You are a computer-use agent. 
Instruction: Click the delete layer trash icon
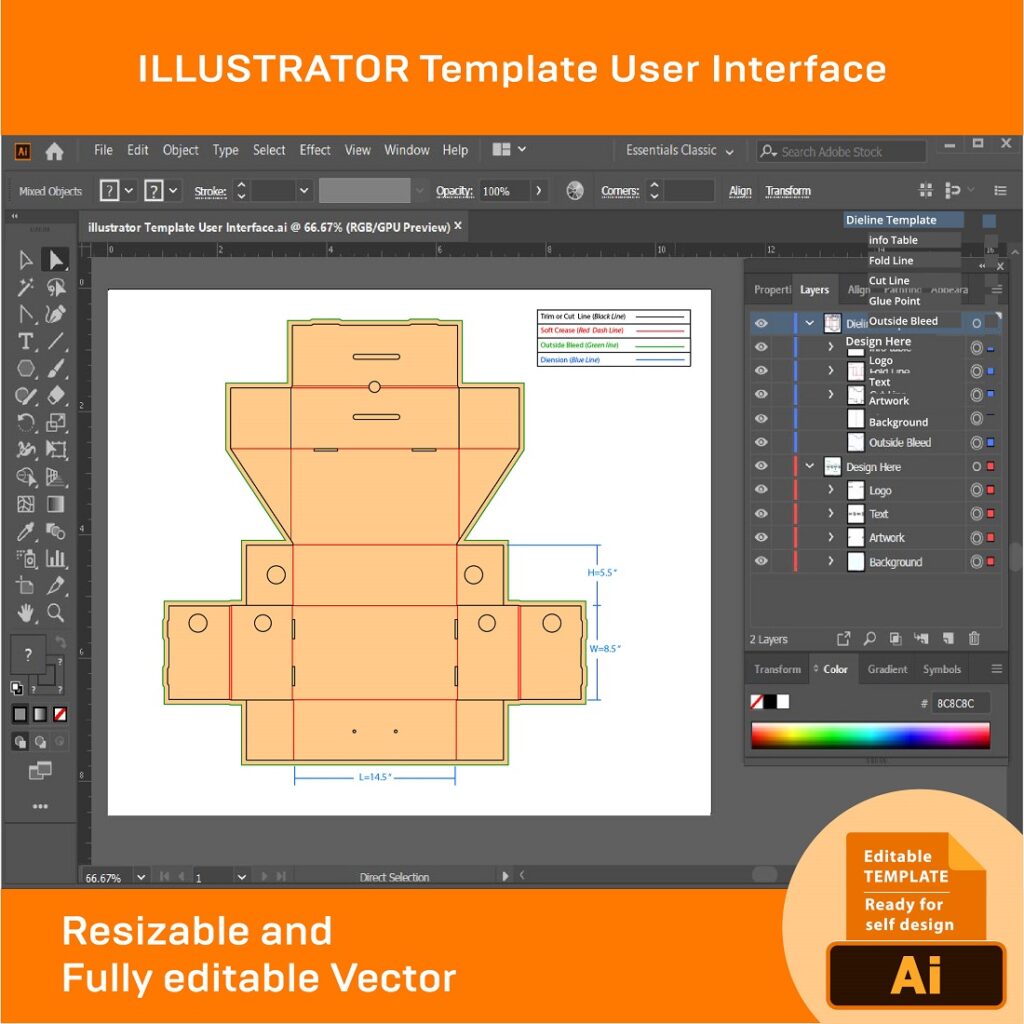click(x=974, y=639)
